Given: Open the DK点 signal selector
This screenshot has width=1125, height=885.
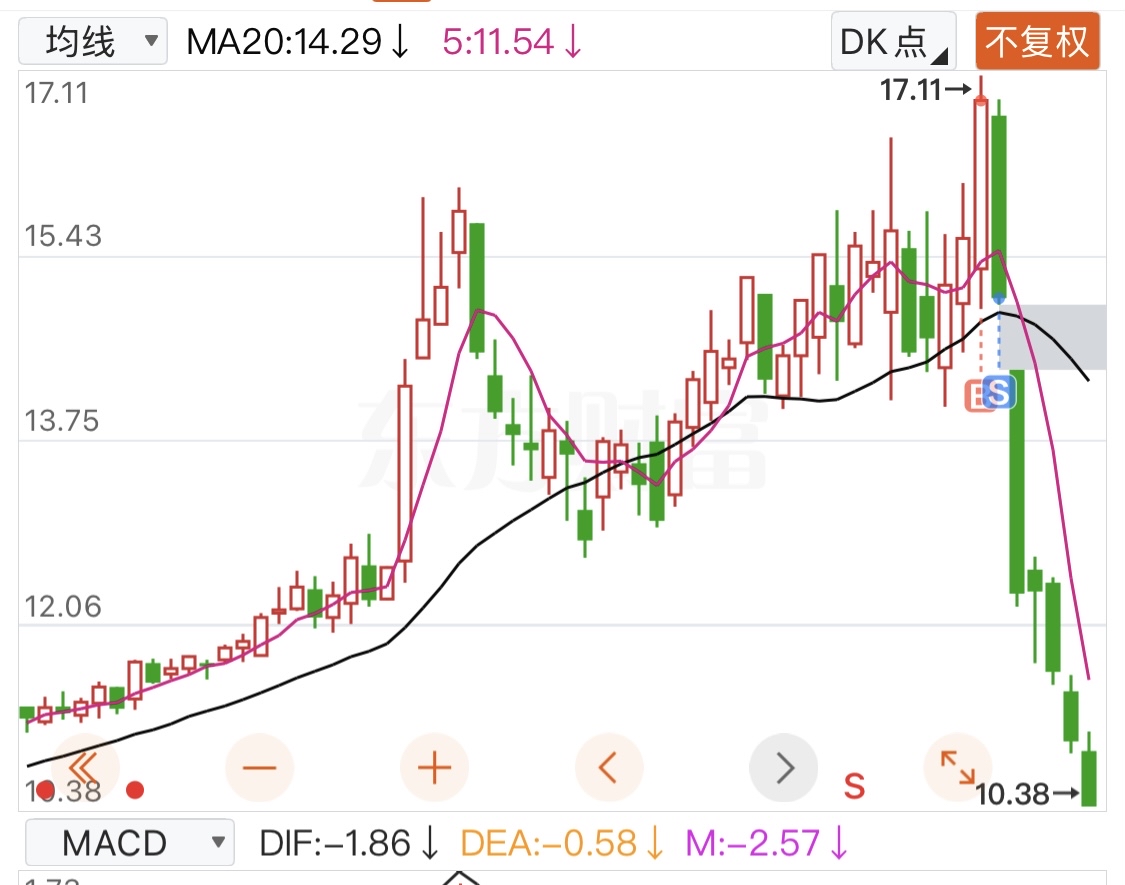Looking at the screenshot, I should click(893, 41).
